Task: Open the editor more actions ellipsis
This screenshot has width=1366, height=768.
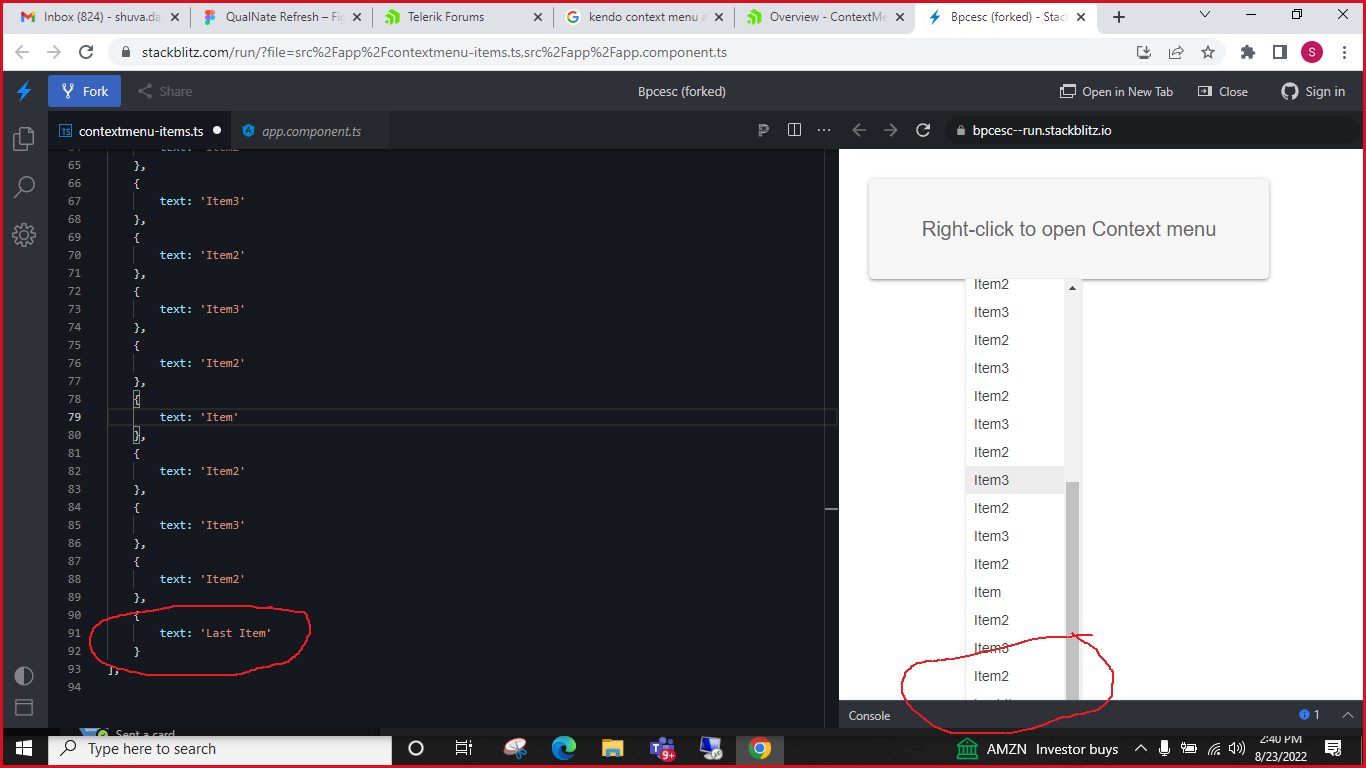Action: point(824,130)
